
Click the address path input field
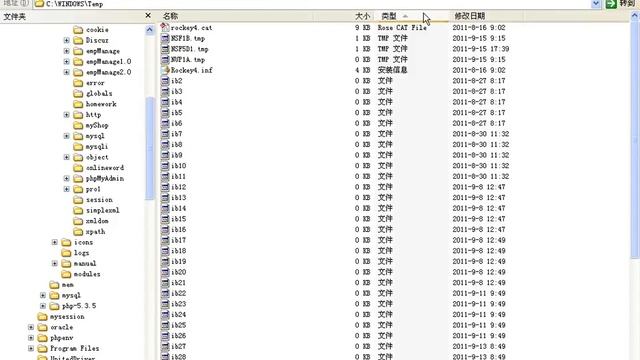coord(312,4)
